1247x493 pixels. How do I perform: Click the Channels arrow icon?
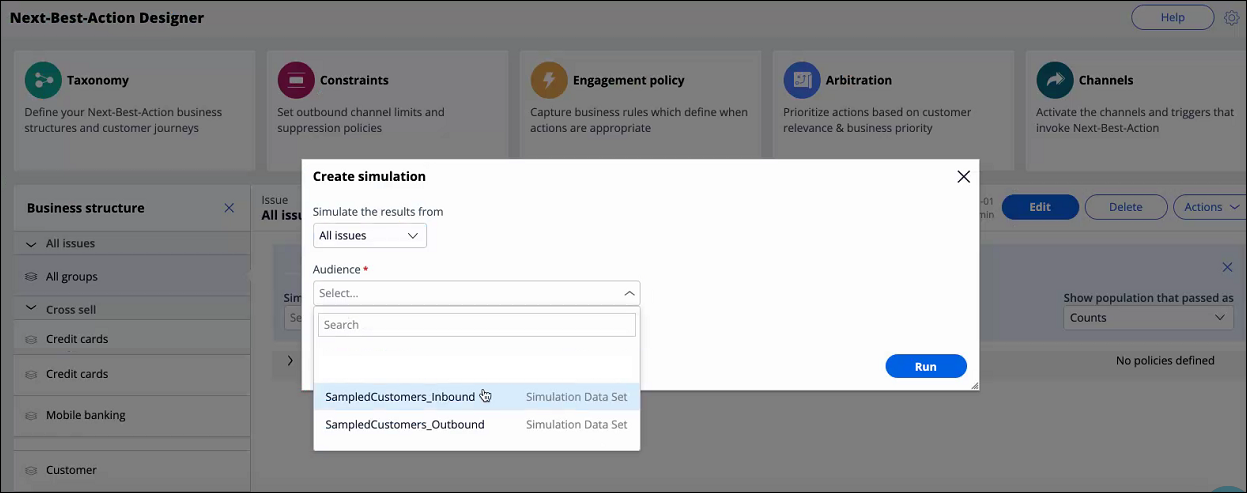point(1054,80)
